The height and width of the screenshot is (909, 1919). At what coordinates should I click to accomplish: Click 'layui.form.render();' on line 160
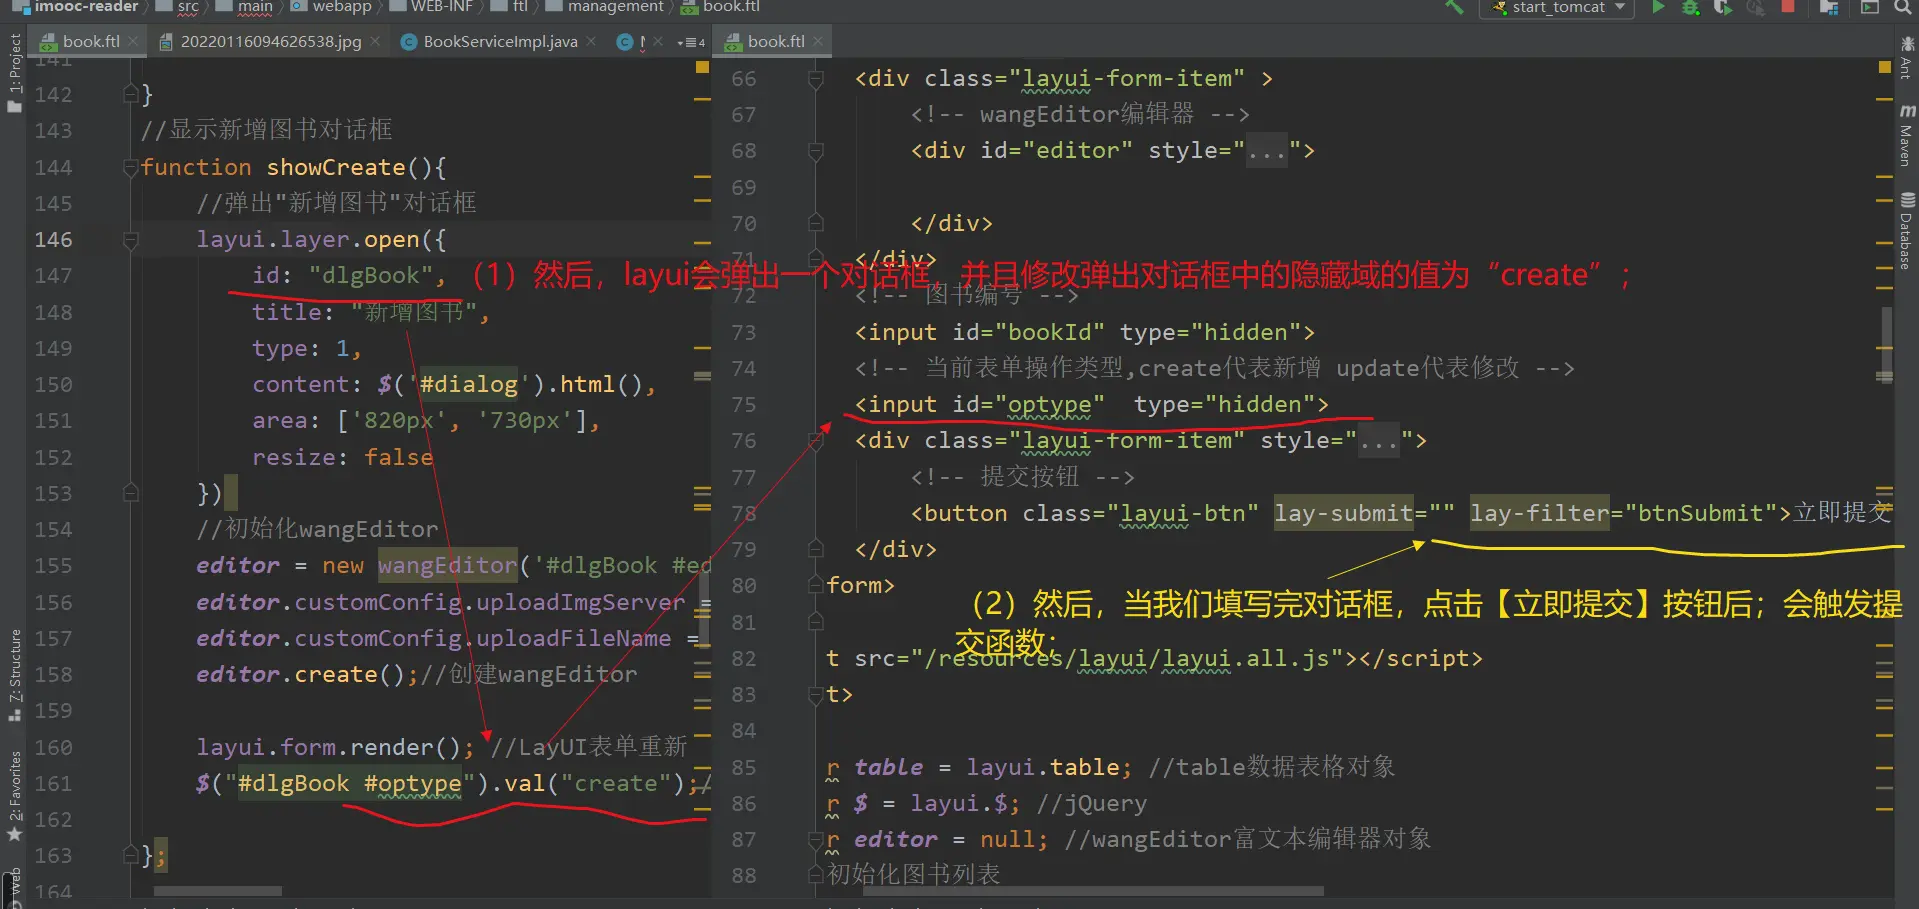click(335, 747)
